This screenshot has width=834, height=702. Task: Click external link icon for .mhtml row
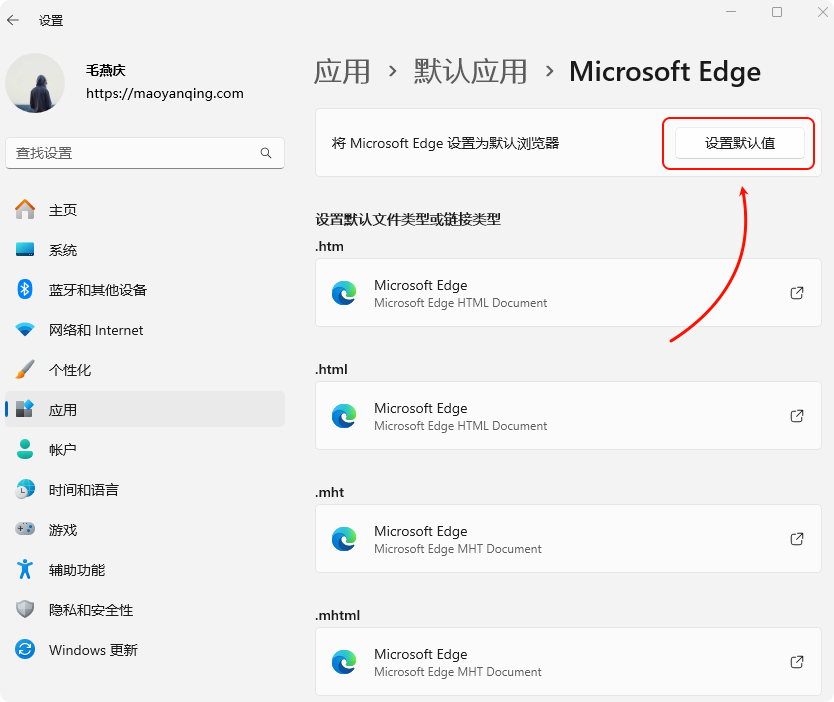(797, 662)
